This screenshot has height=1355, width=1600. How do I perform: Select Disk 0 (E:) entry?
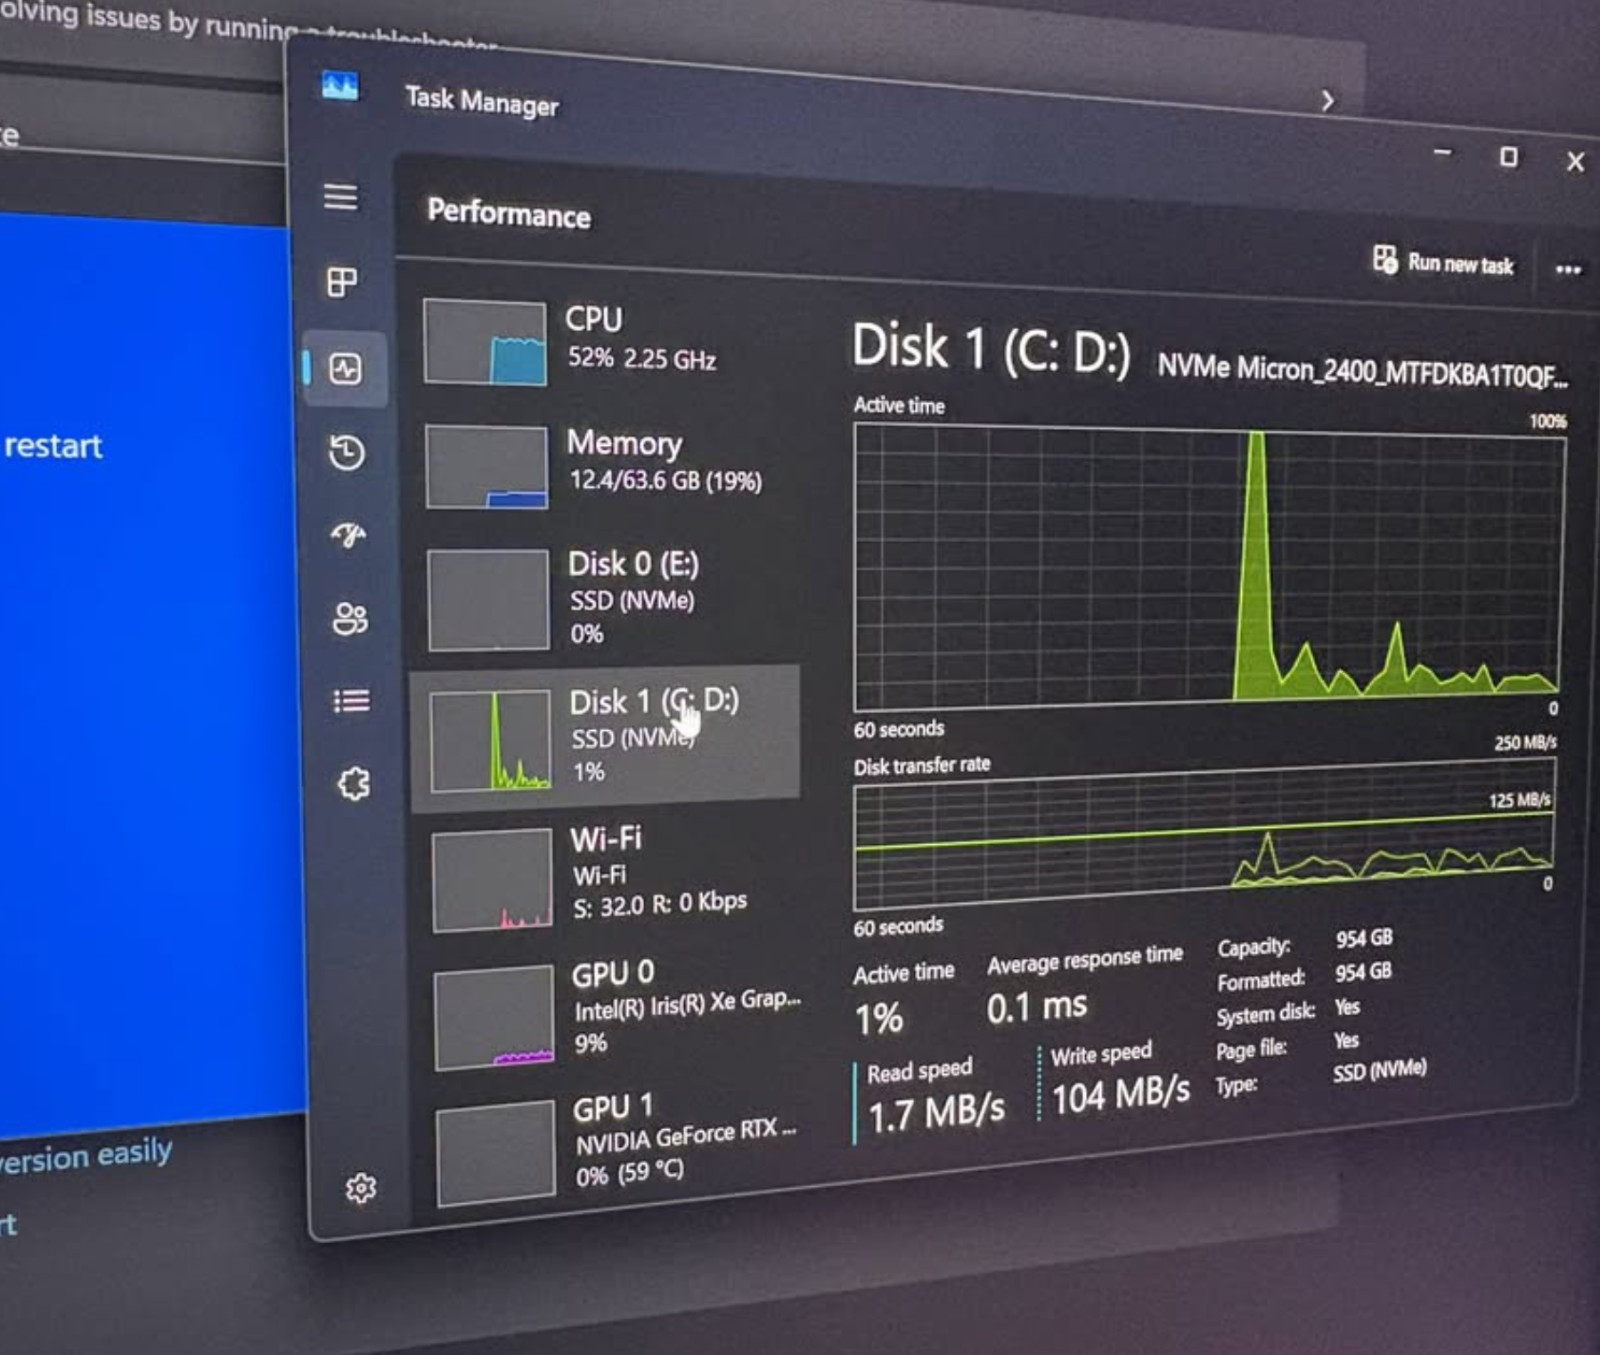tap(606, 598)
